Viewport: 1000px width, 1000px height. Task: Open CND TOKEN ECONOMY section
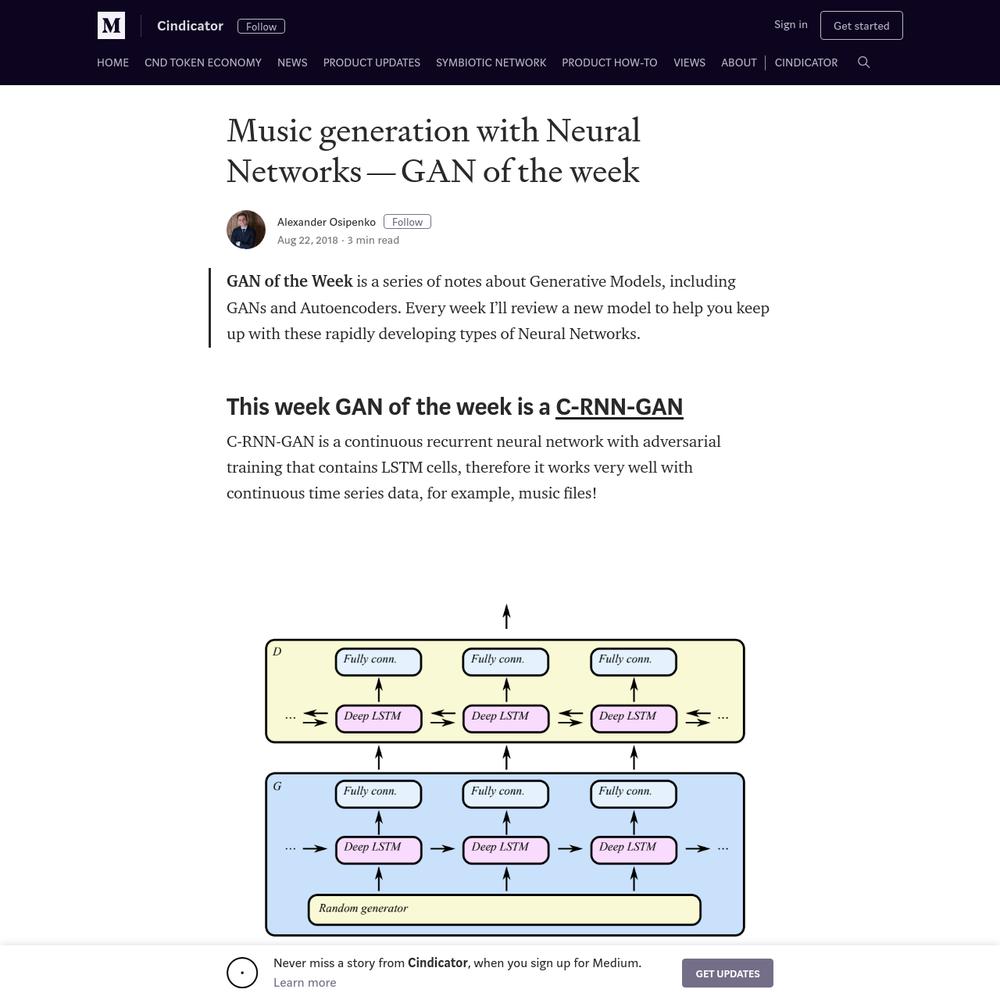pyautogui.click(x=203, y=62)
